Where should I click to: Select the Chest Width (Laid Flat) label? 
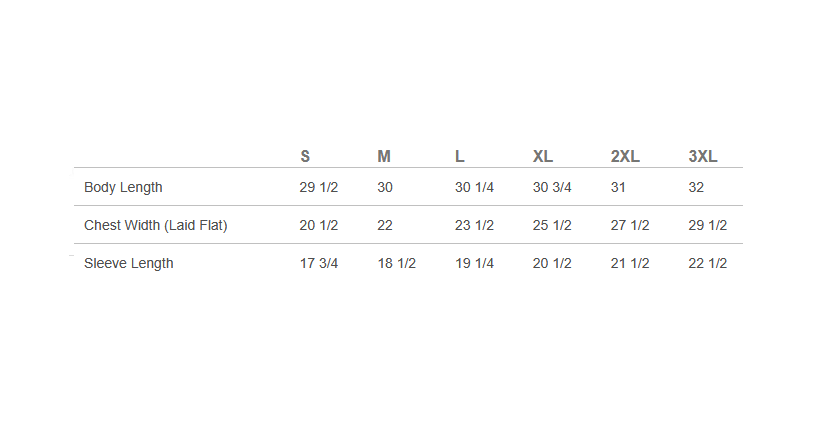[x=156, y=225]
